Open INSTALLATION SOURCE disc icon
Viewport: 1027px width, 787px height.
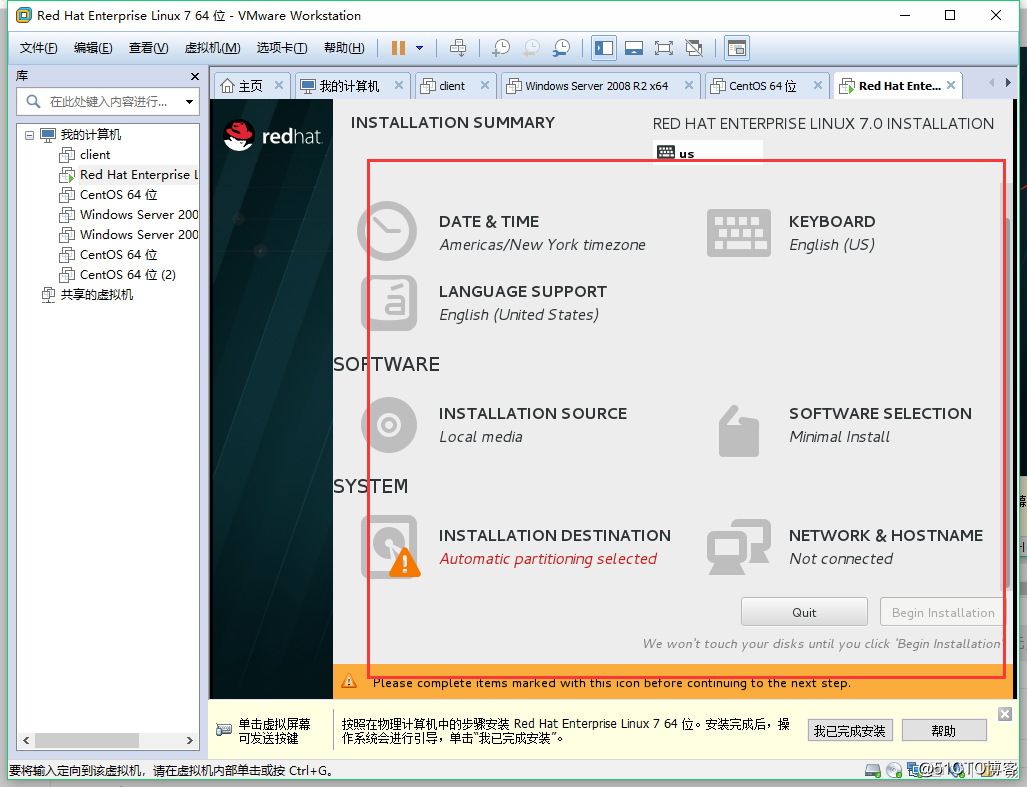(389, 425)
